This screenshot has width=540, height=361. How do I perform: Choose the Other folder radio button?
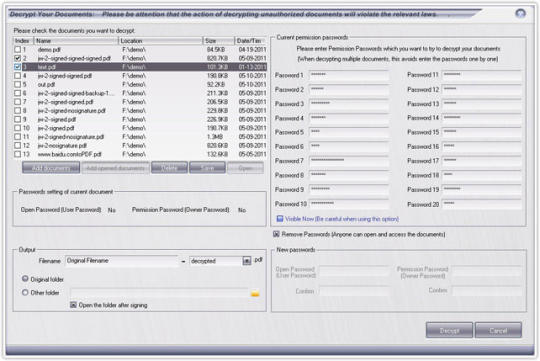(25, 292)
